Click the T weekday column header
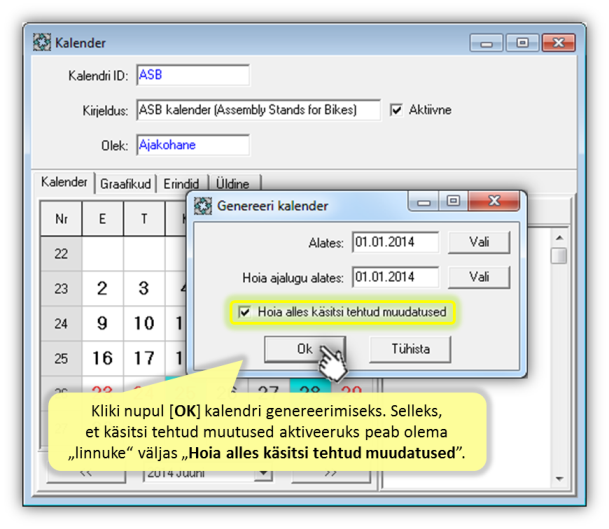Image resolution: width=609 pixels, height=529 pixels. (x=144, y=219)
